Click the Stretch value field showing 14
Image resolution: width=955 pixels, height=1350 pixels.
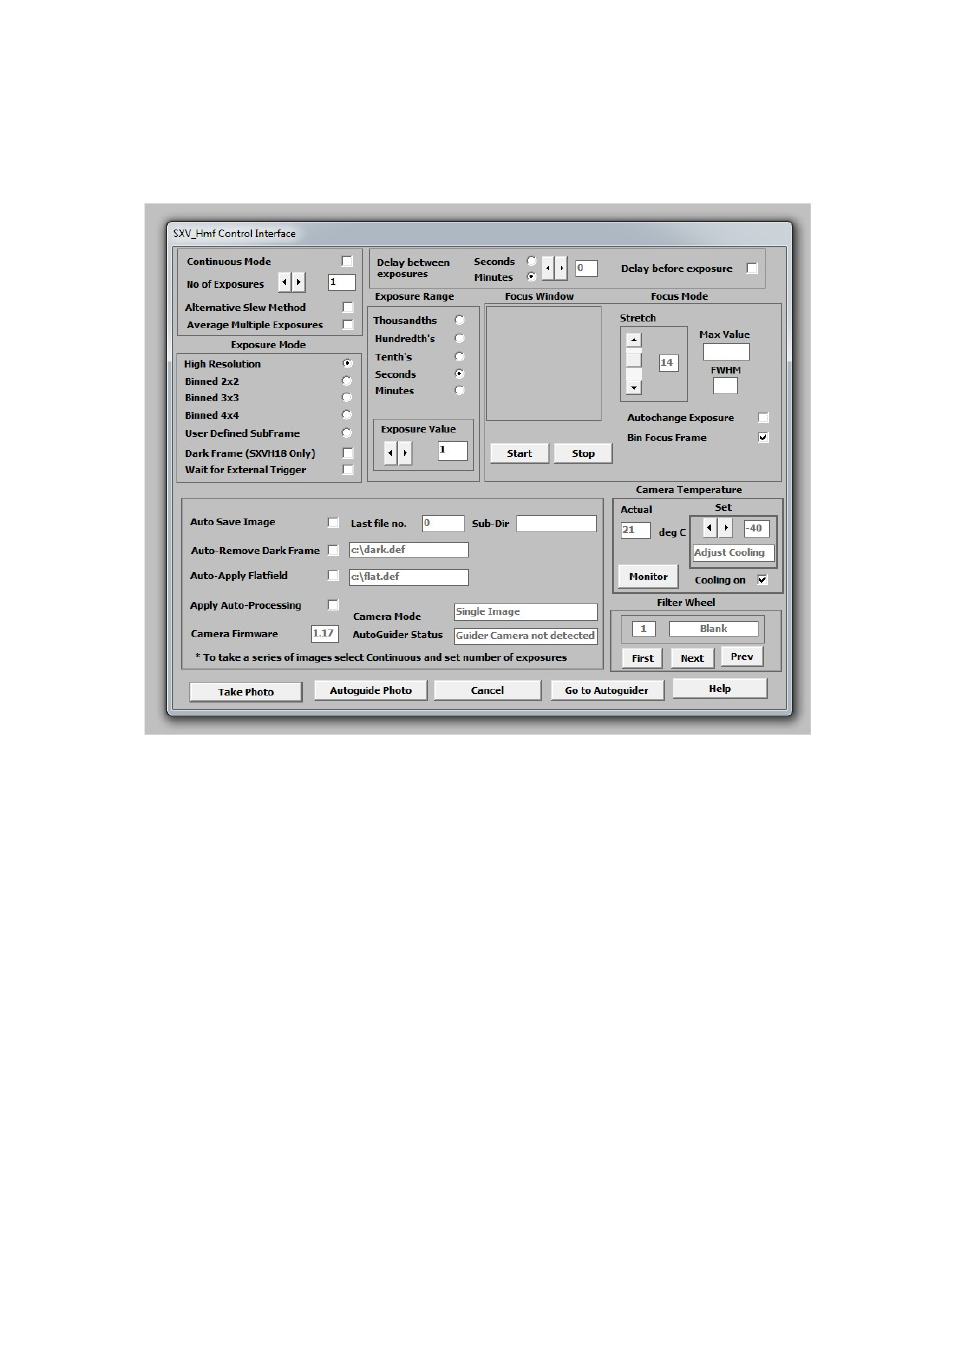point(668,363)
